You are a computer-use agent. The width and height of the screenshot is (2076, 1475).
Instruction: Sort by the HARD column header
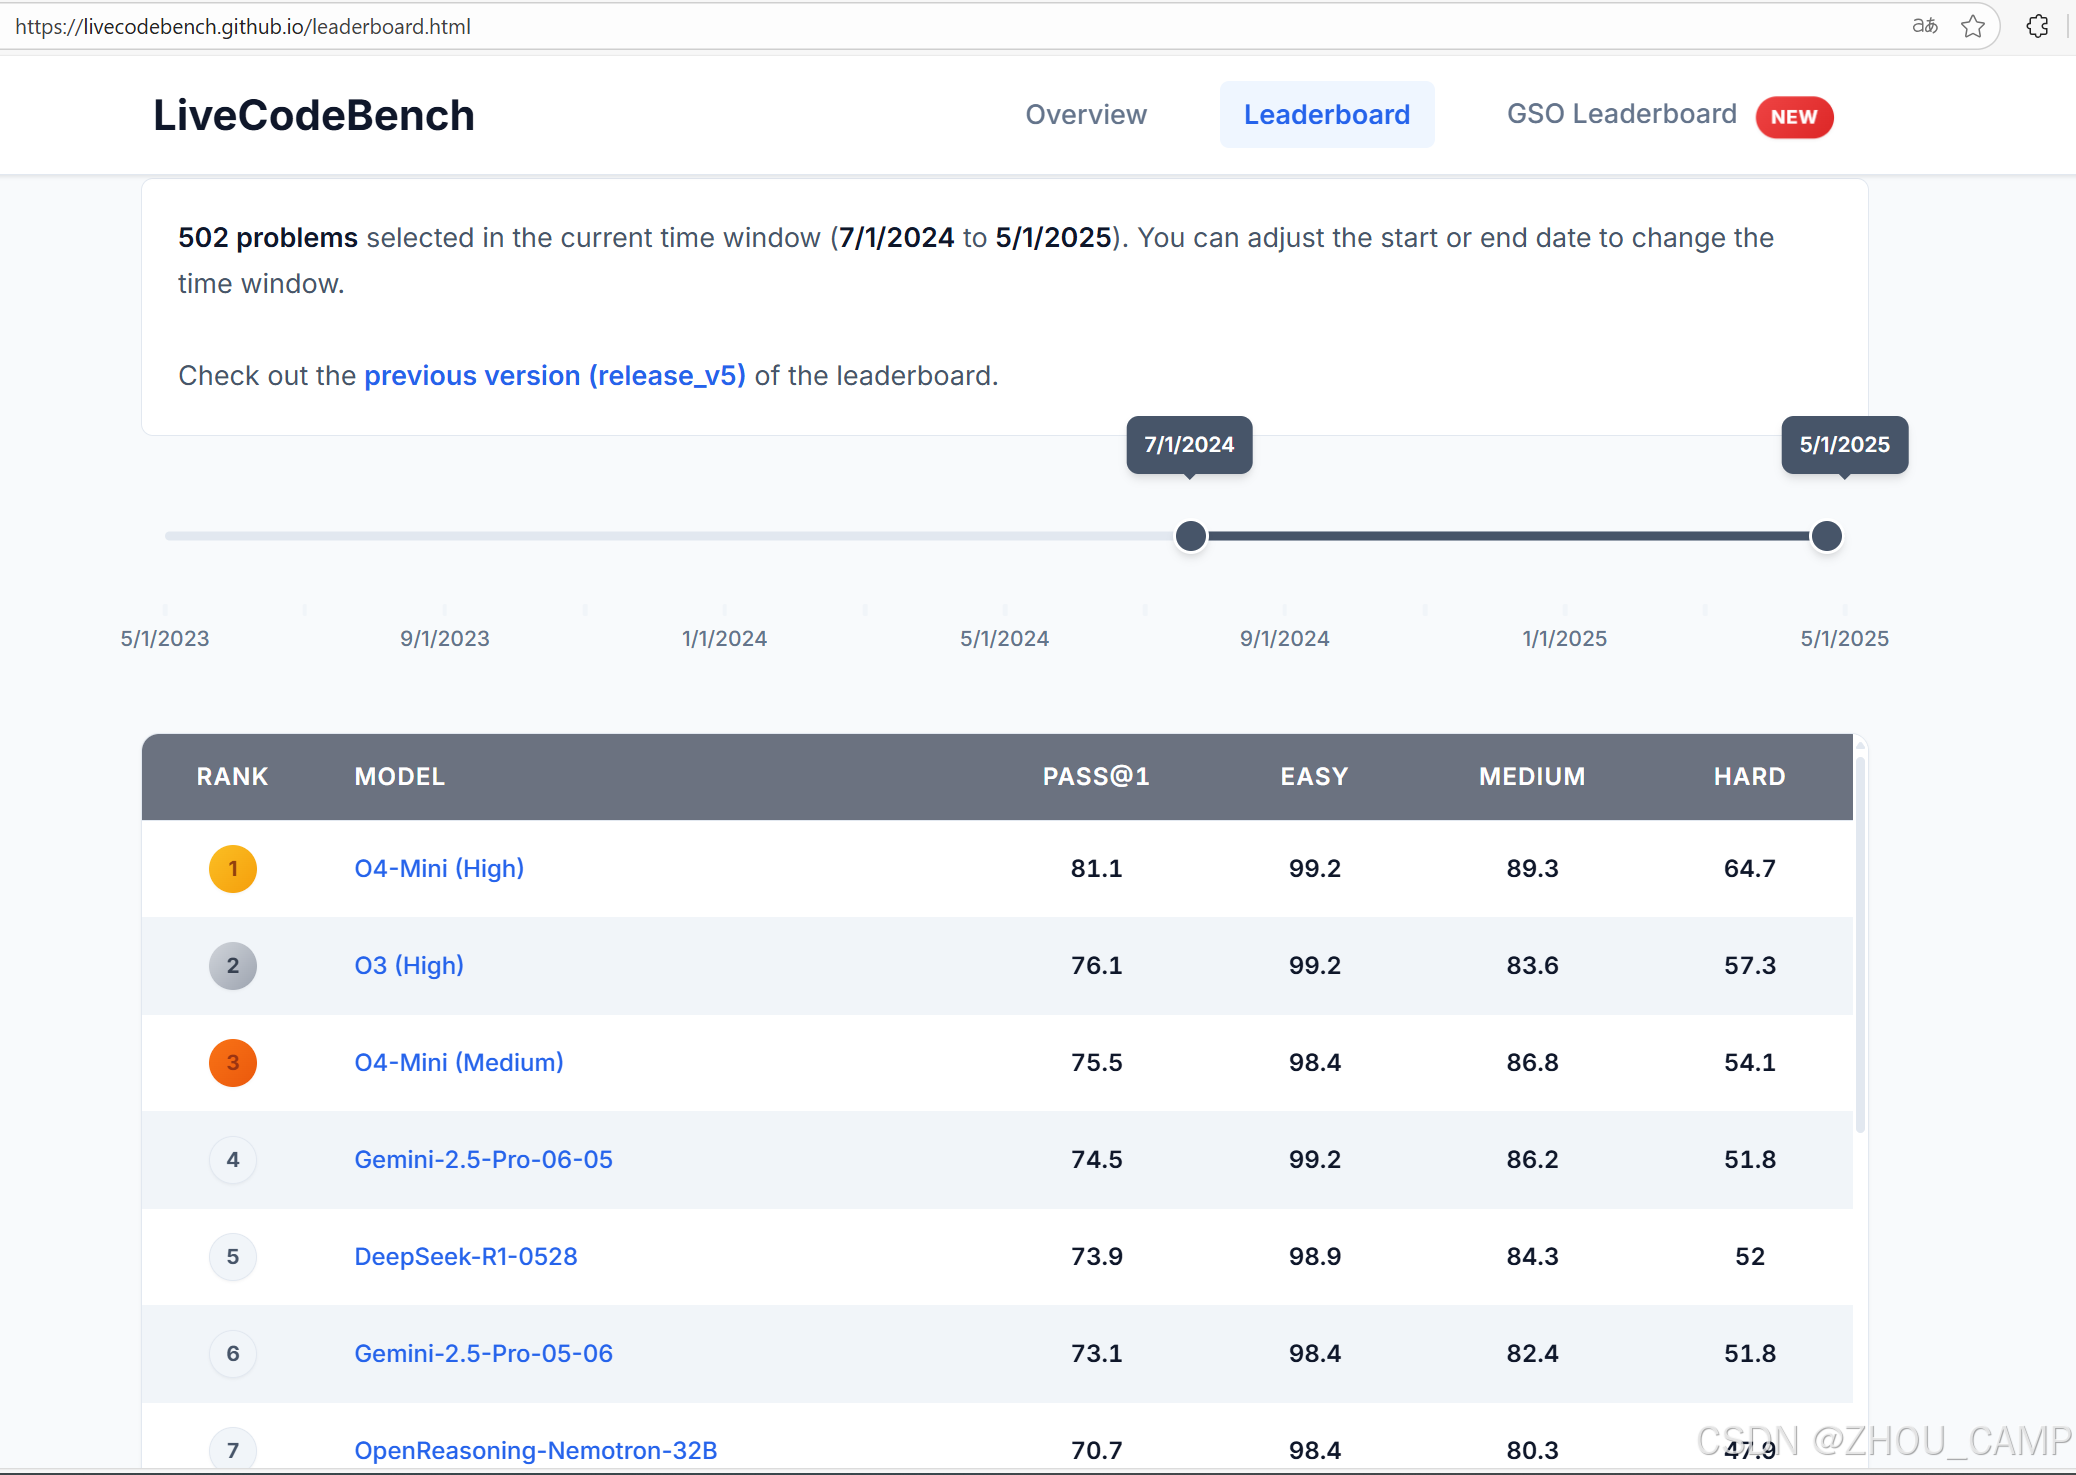coord(1749,777)
